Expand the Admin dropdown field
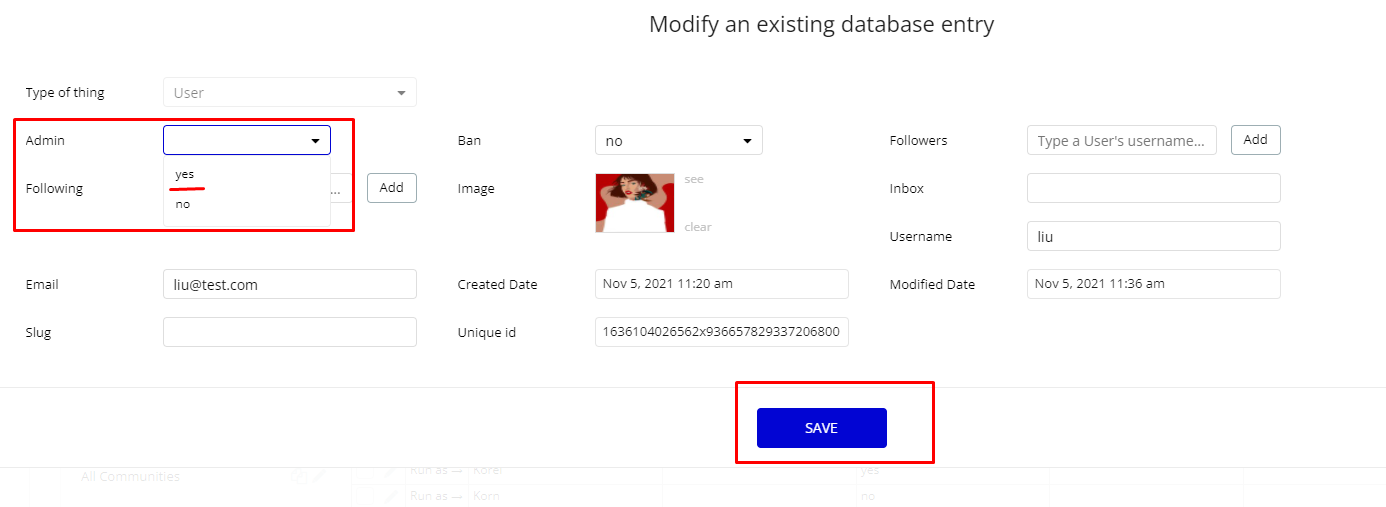 click(246, 141)
